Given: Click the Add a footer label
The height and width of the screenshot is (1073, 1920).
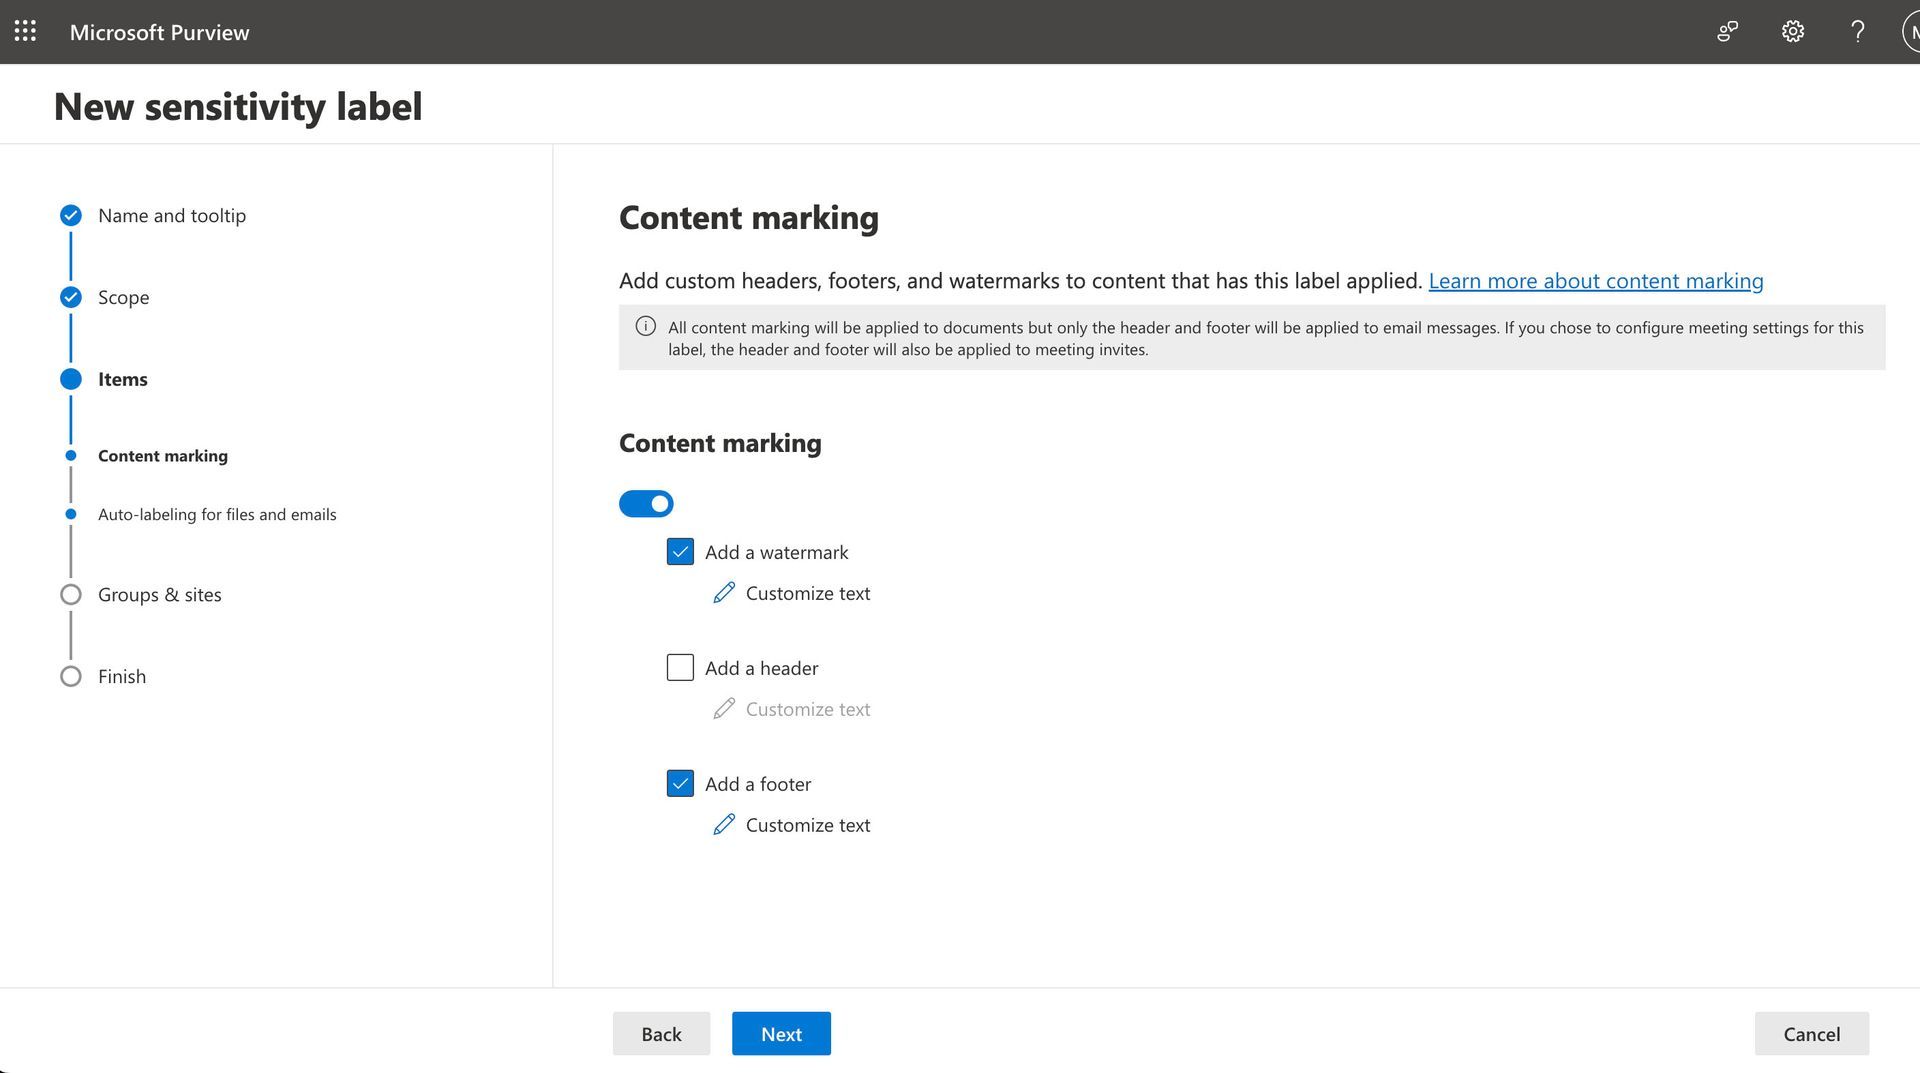Looking at the screenshot, I should [758, 783].
